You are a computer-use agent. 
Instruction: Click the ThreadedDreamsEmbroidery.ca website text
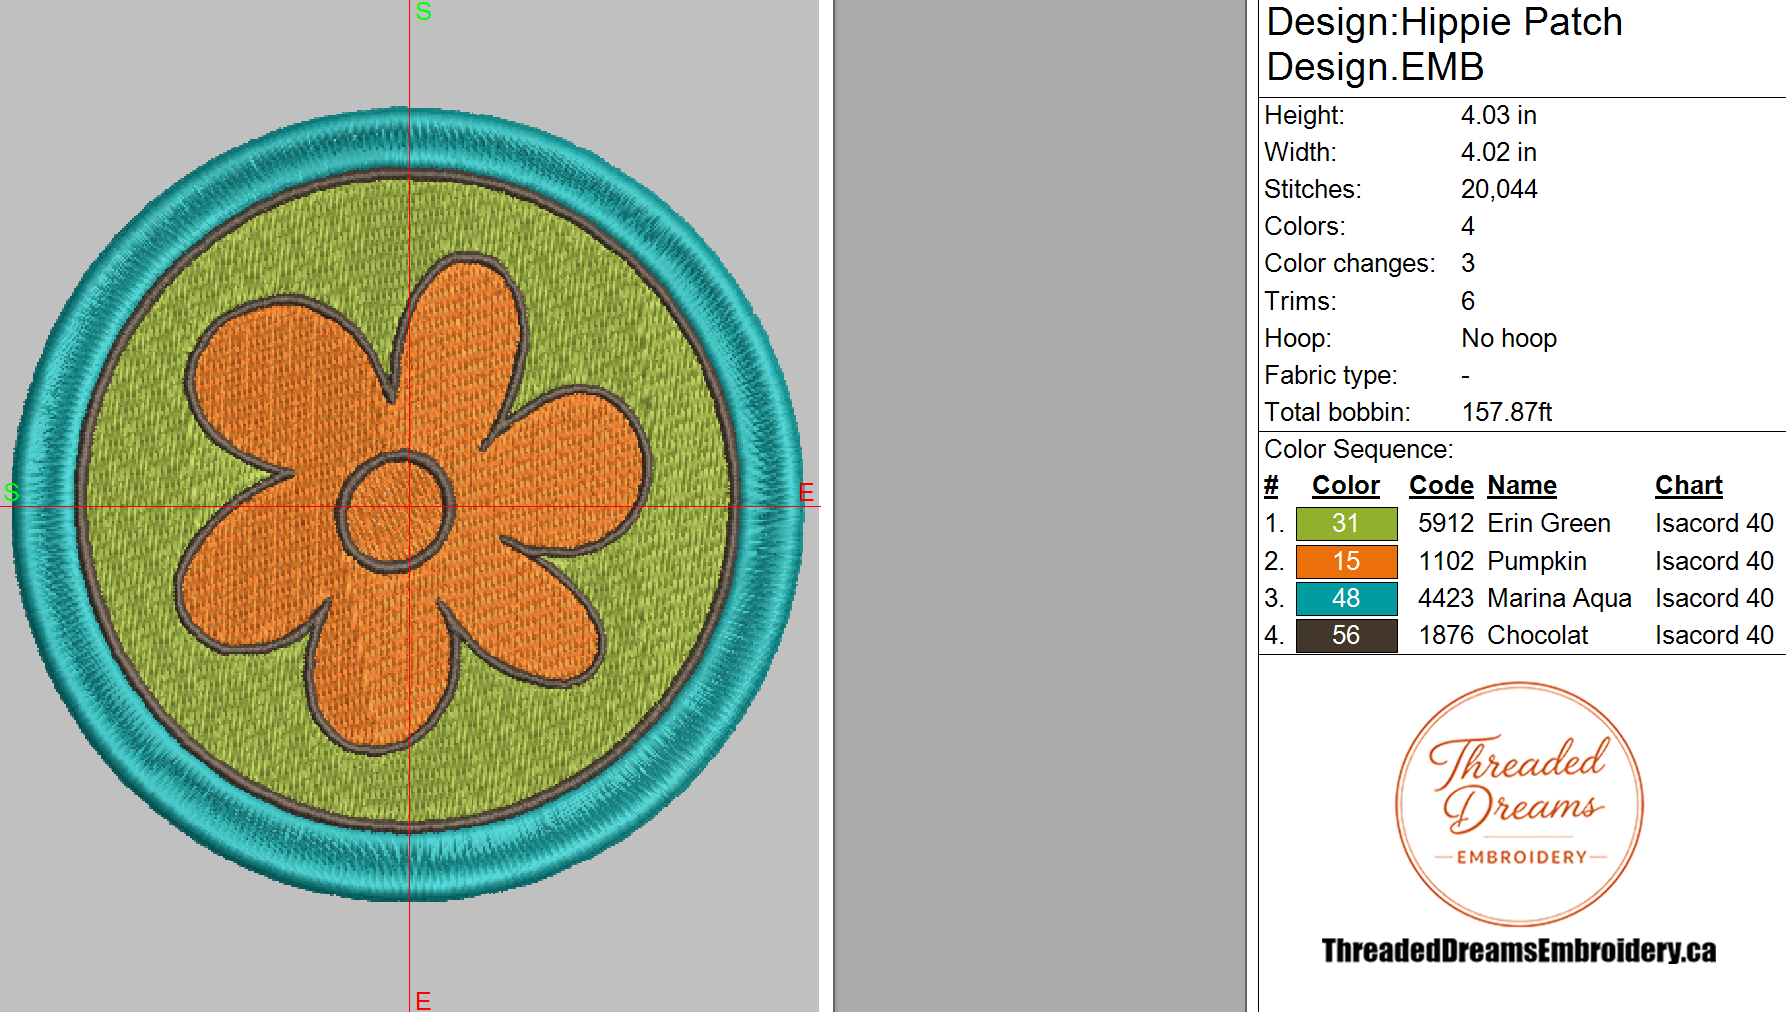pyautogui.click(x=1519, y=950)
